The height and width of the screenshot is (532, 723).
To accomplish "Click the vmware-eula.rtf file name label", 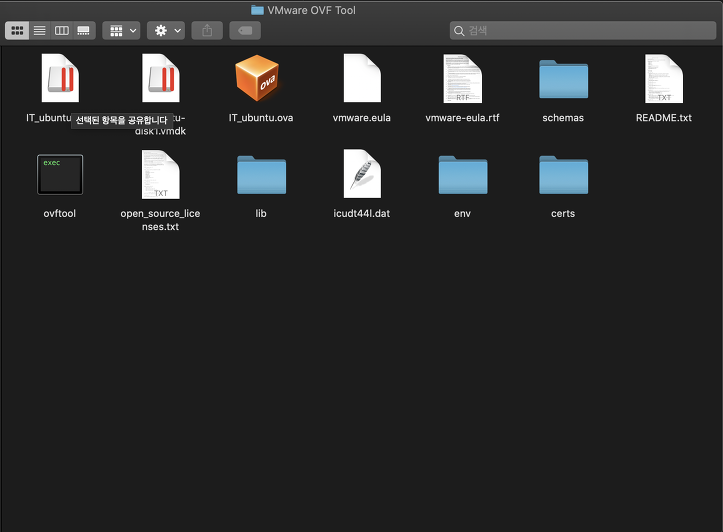I will click(x=462, y=118).
